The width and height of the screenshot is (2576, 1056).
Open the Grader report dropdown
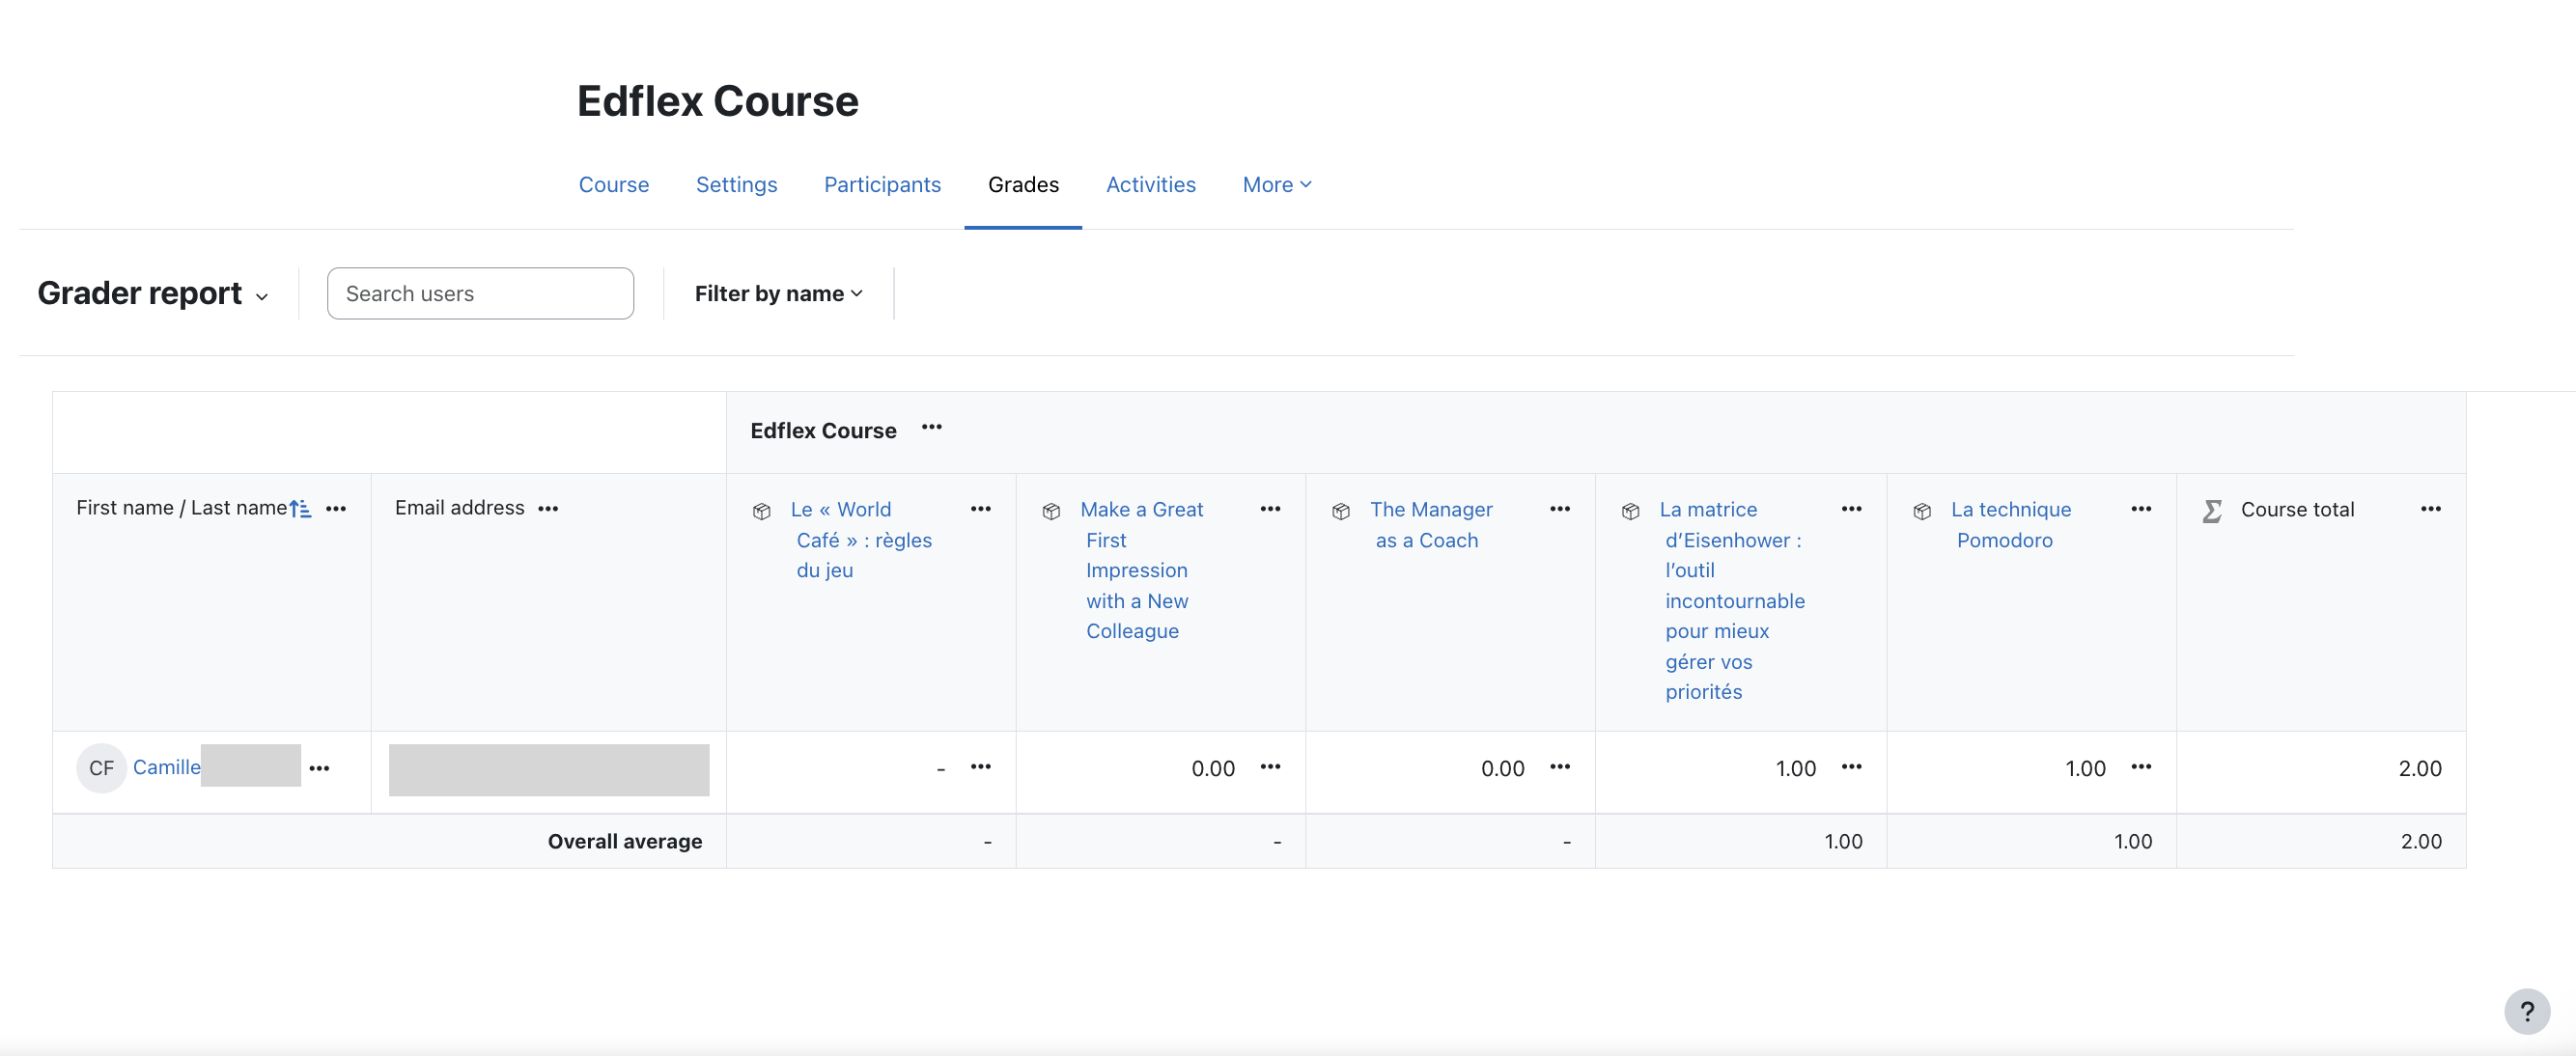pos(153,293)
